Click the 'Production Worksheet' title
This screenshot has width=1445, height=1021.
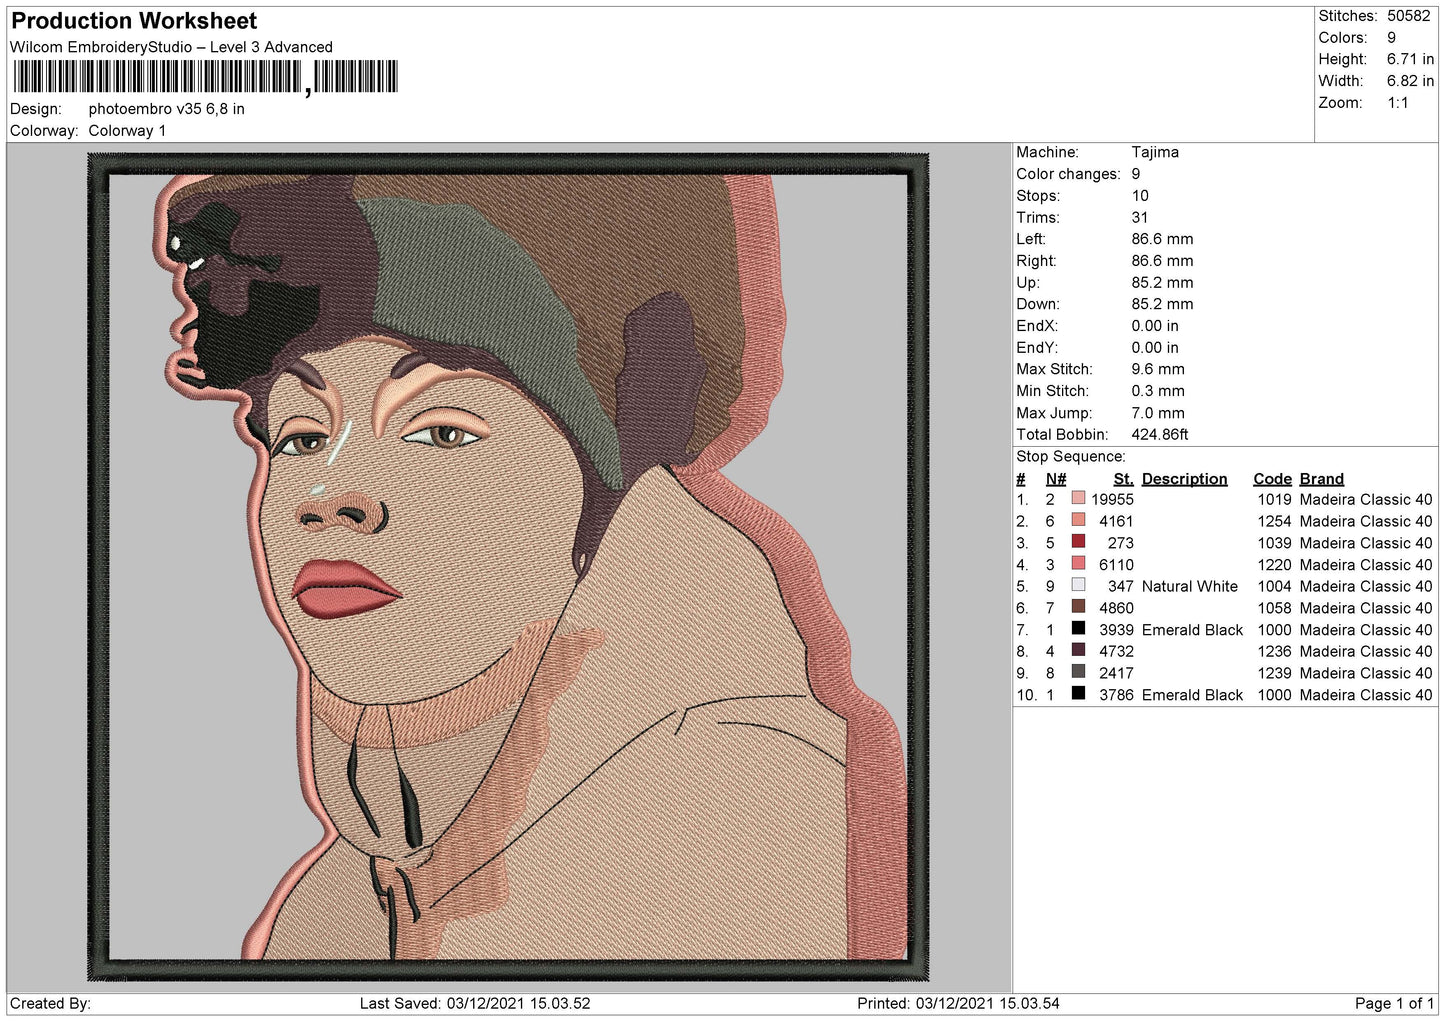(134, 21)
